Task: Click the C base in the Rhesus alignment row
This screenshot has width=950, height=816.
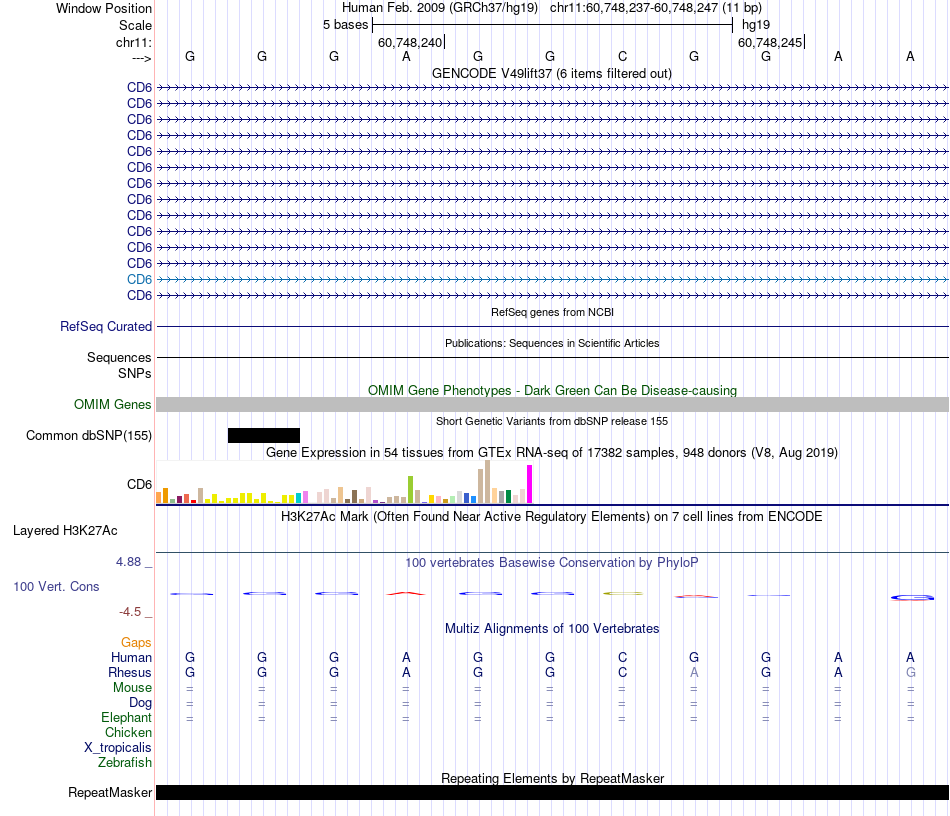Action: pyautogui.click(x=622, y=672)
